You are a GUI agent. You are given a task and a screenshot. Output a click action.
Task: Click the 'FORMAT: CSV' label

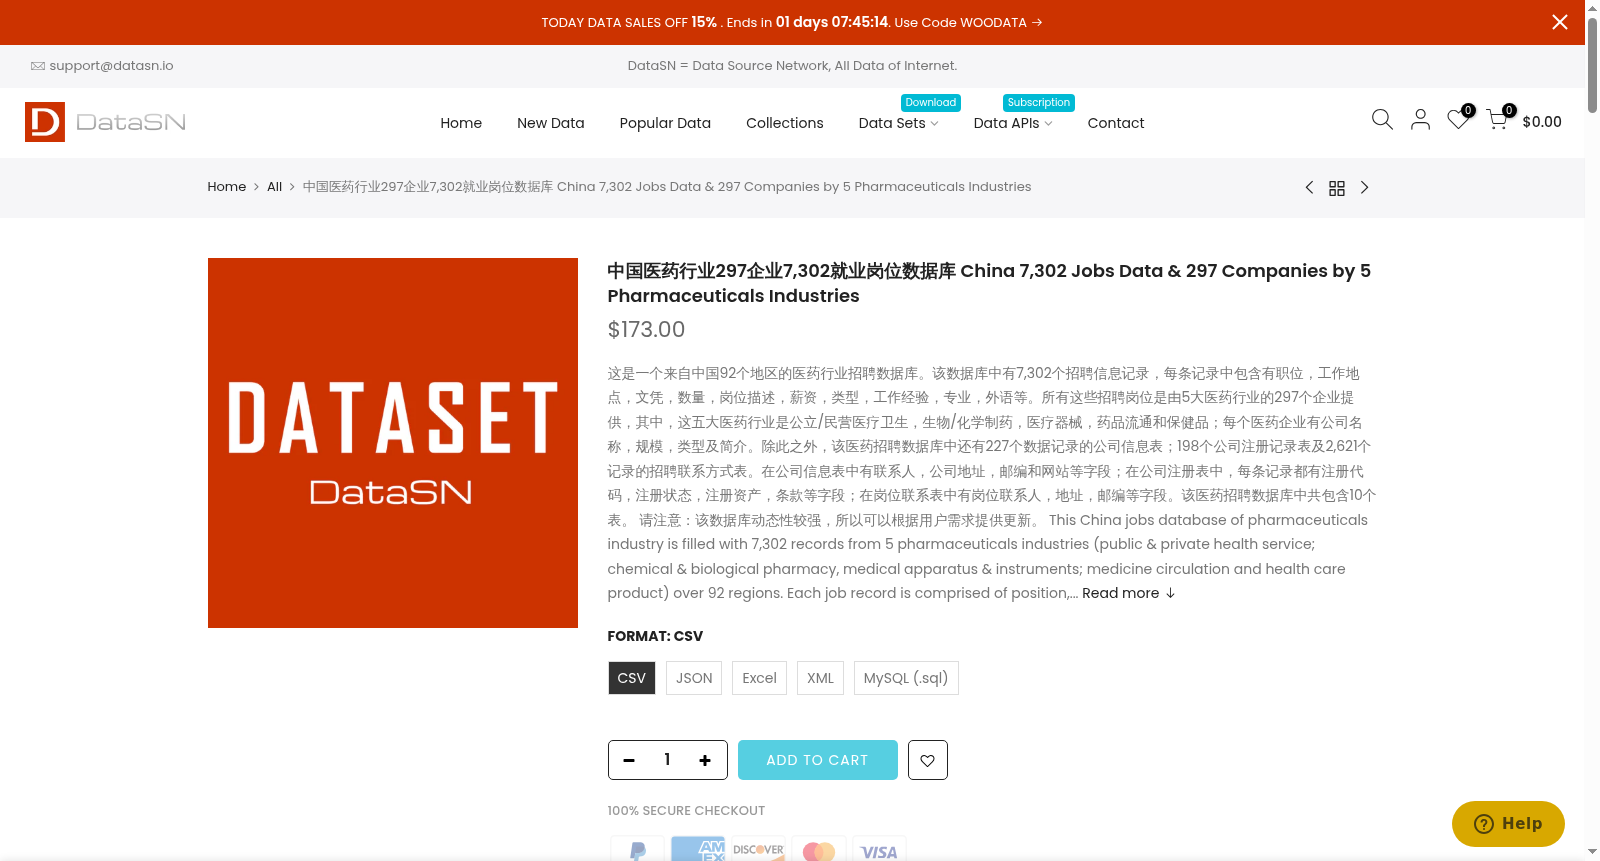click(x=655, y=636)
